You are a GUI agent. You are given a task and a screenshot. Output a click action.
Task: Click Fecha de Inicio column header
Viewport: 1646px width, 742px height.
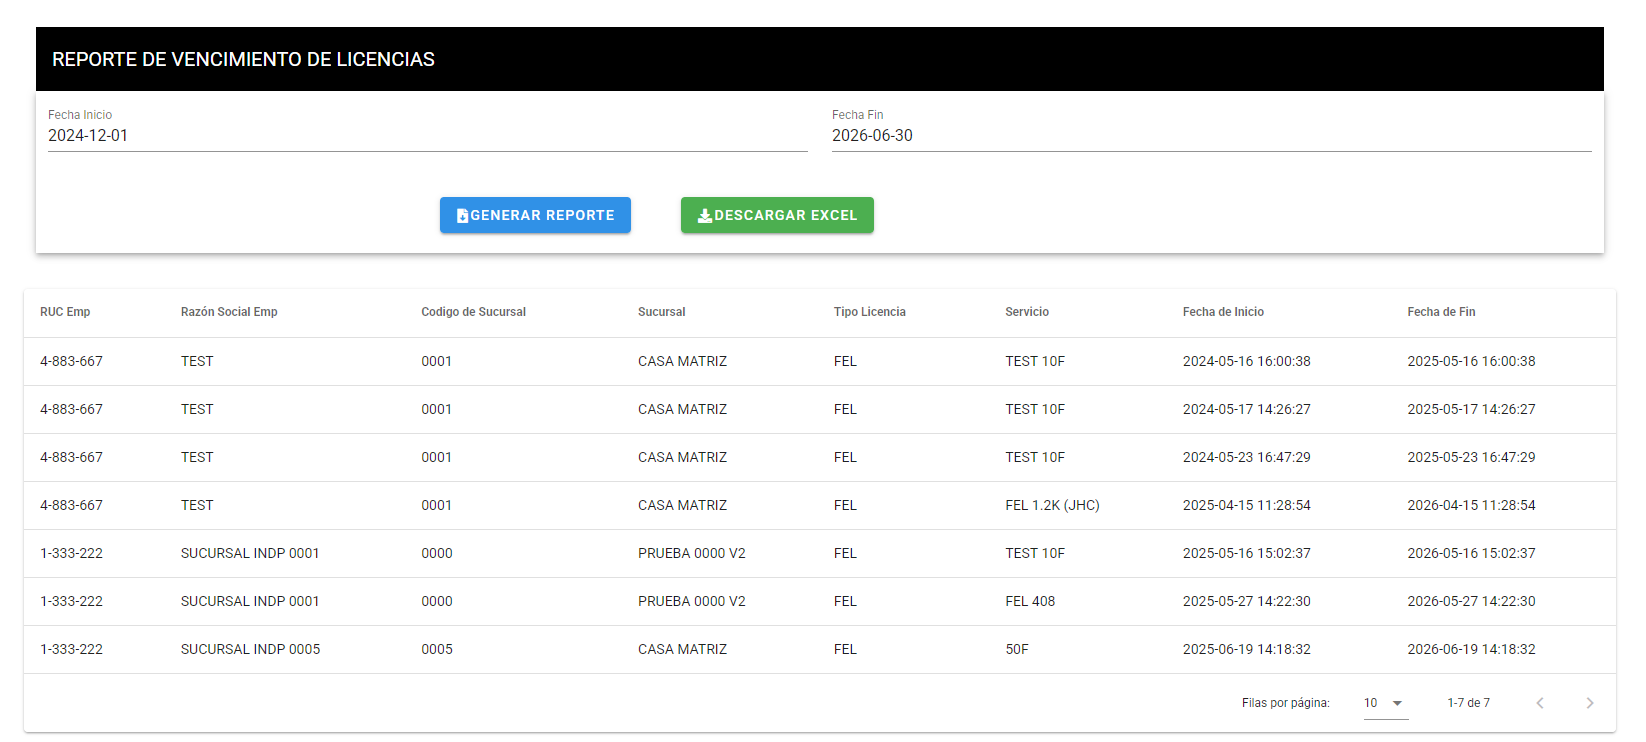[x=1223, y=312]
